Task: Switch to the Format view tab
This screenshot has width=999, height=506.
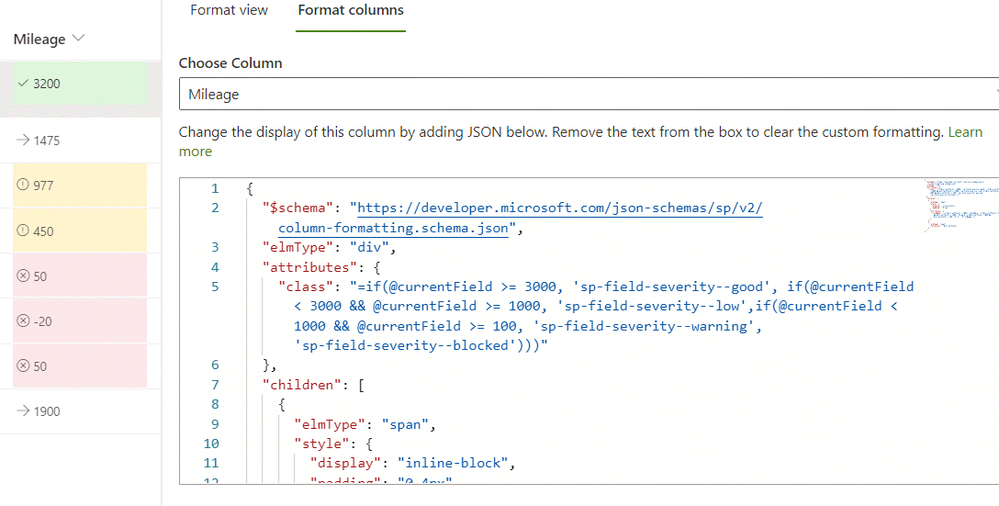Action: [229, 11]
